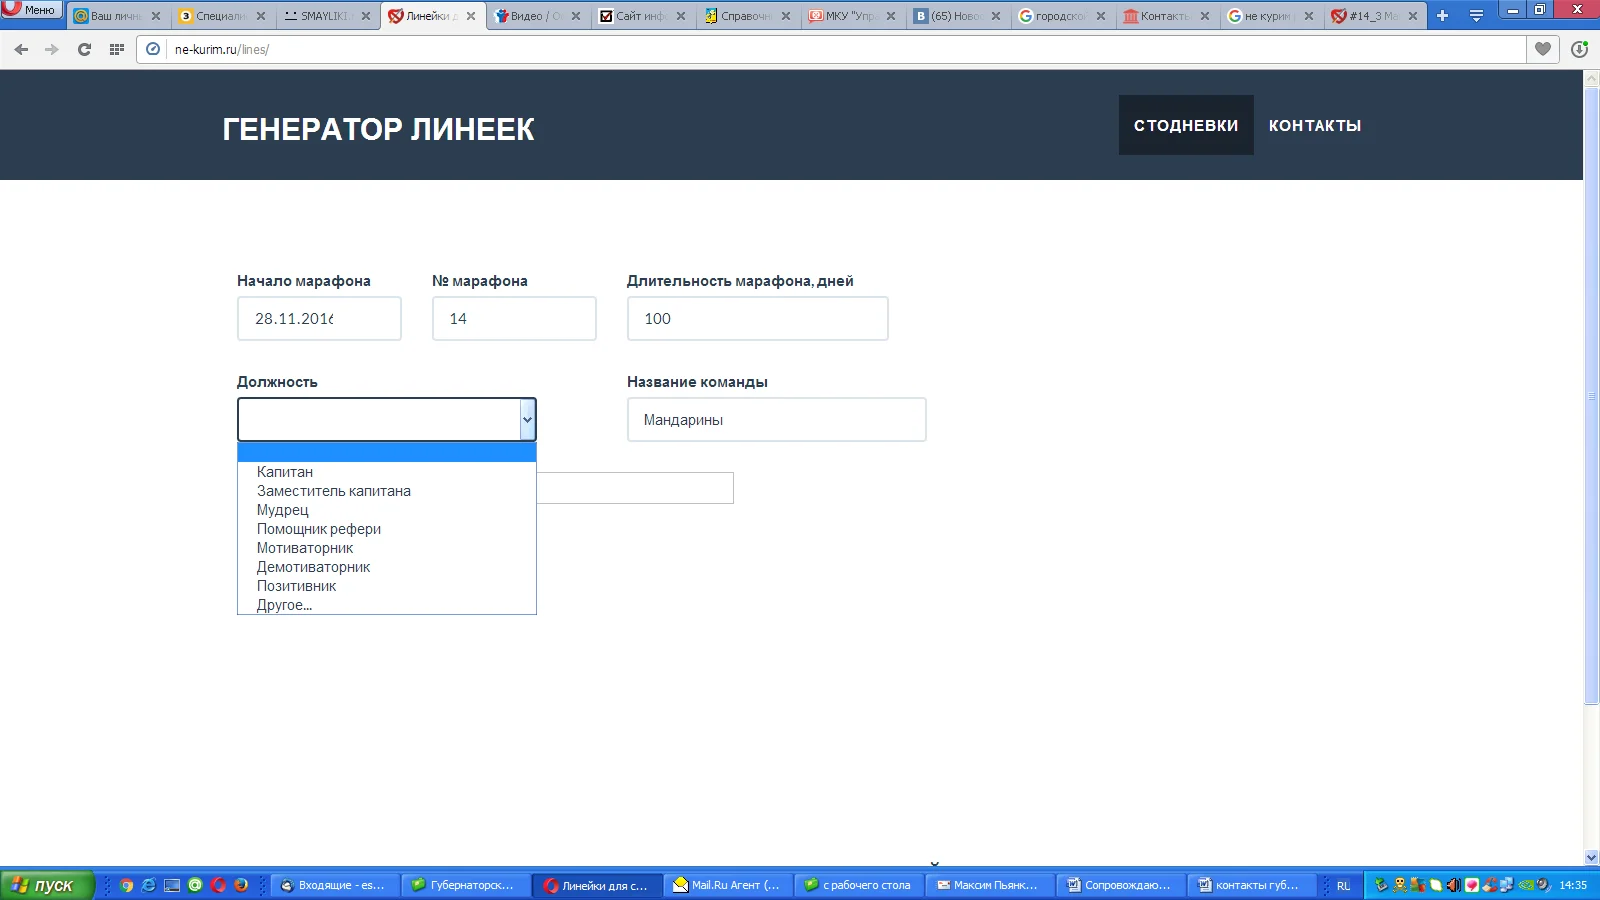1600x900 pixels.
Task: Switch to the SMAYLIKI tab
Action: tap(326, 16)
